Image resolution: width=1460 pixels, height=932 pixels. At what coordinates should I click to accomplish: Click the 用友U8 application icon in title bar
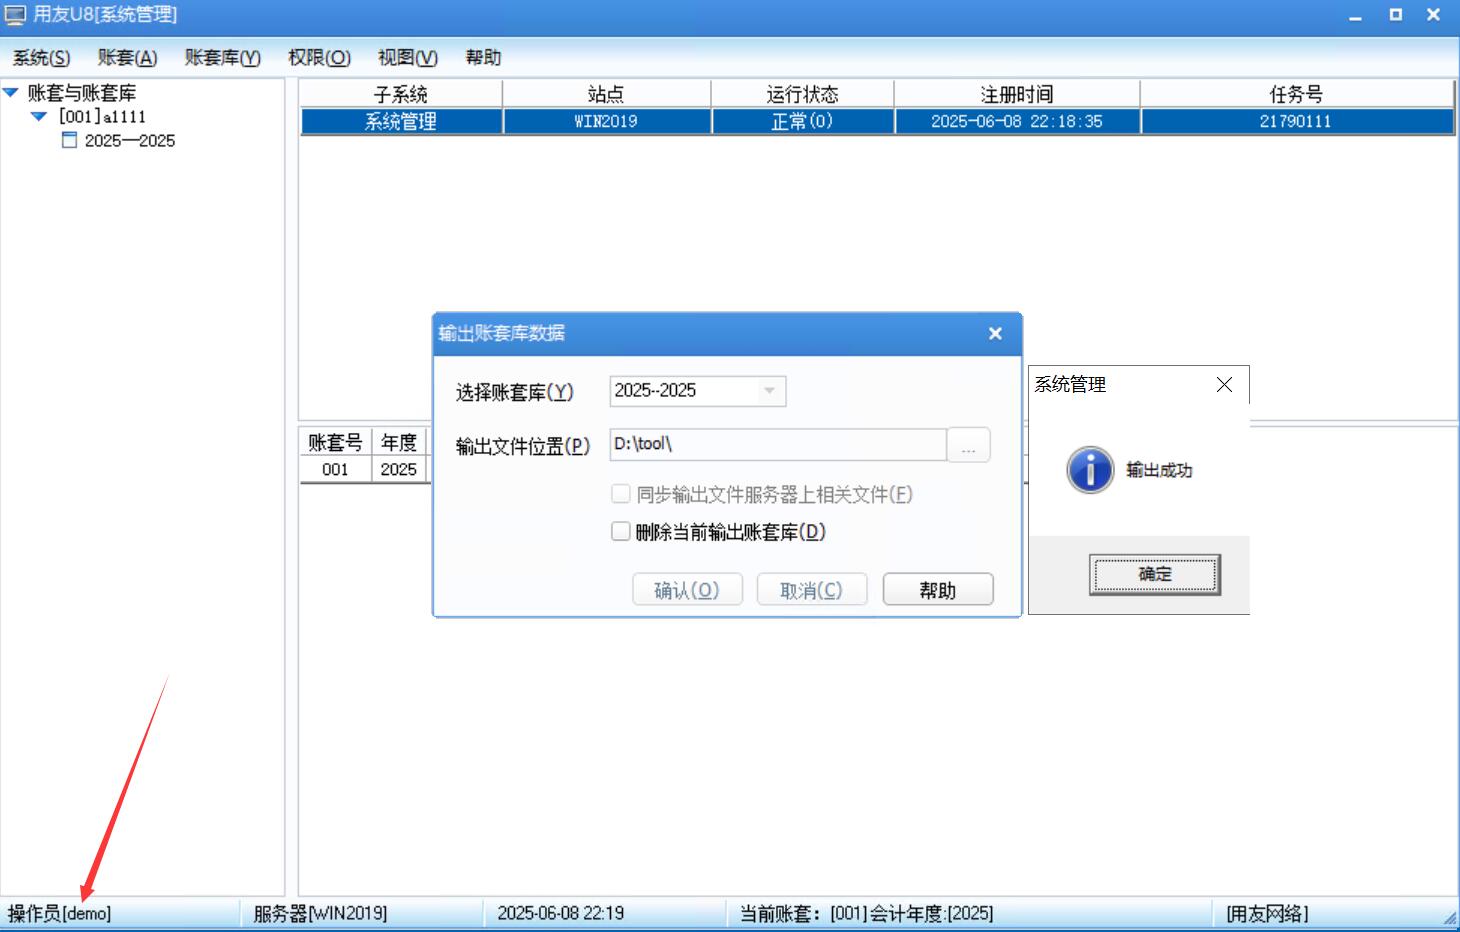tap(15, 15)
